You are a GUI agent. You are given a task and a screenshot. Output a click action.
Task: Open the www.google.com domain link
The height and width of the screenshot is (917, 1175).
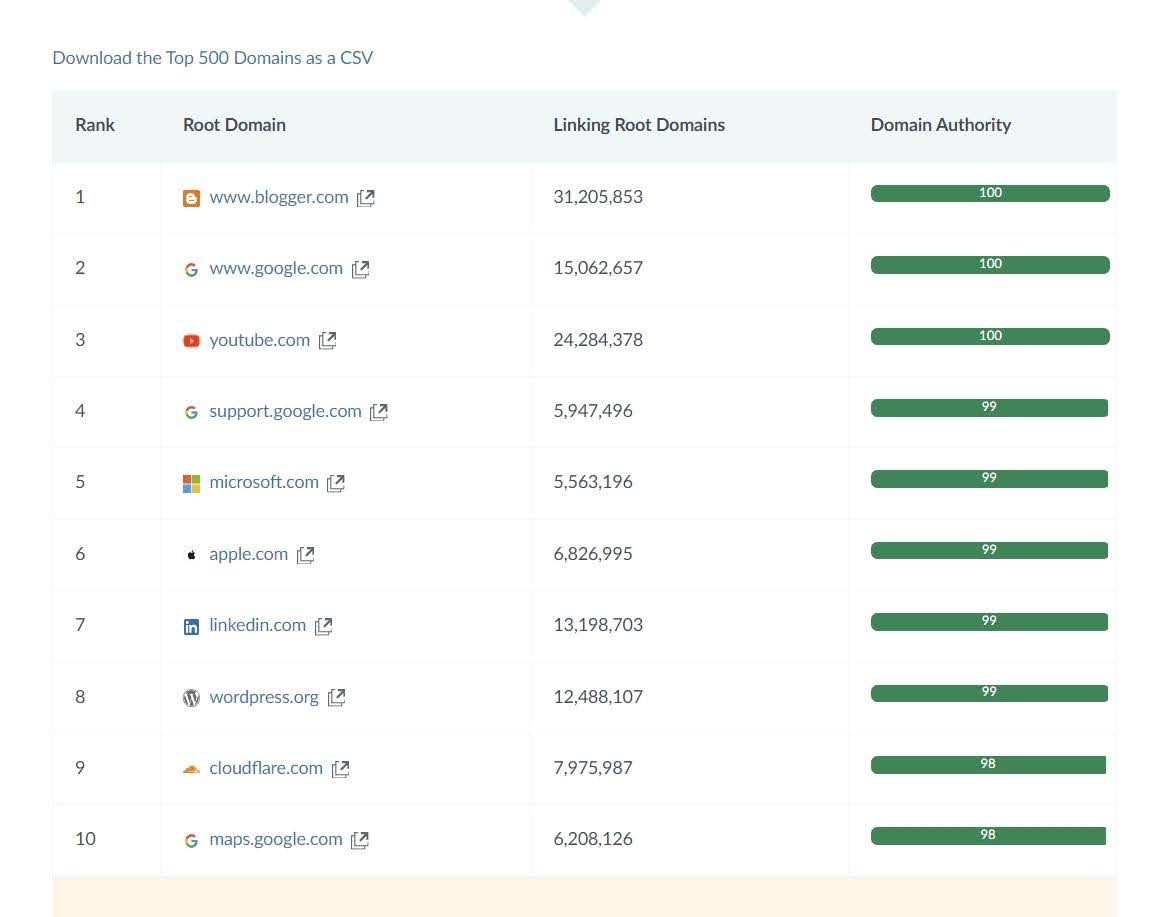pyautogui.click(x=276, y=268)
